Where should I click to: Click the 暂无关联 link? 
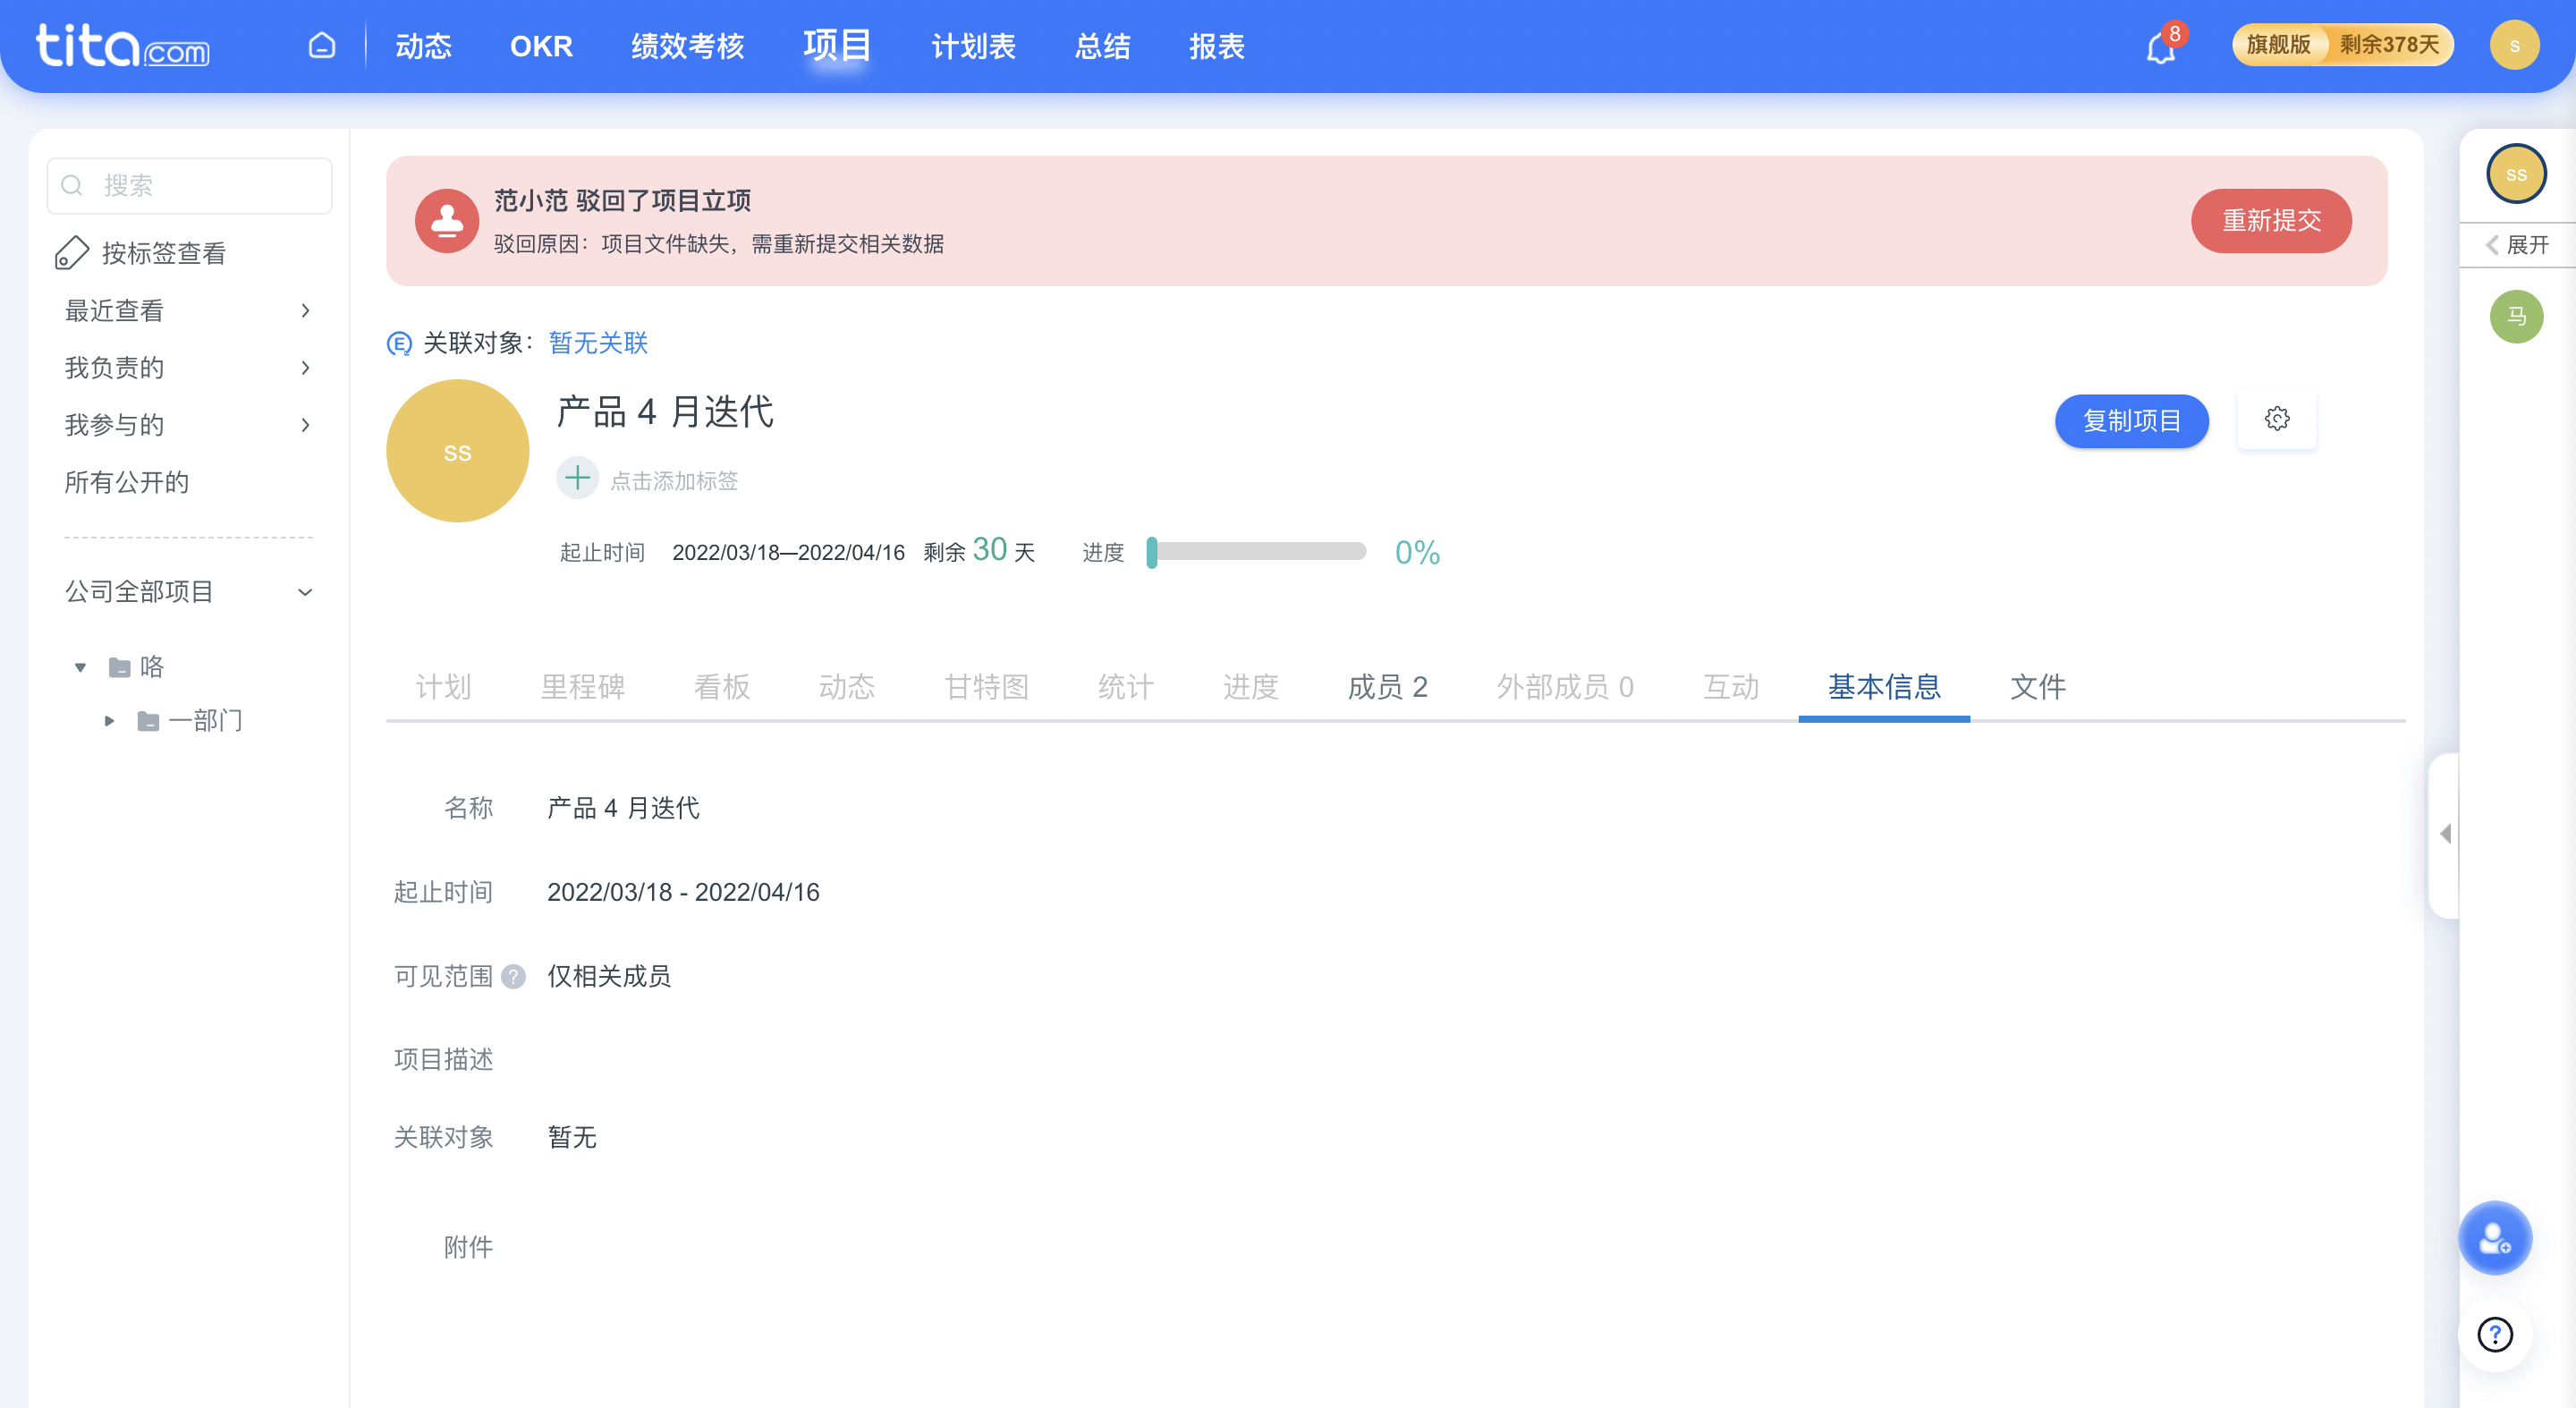pos(598,344)
